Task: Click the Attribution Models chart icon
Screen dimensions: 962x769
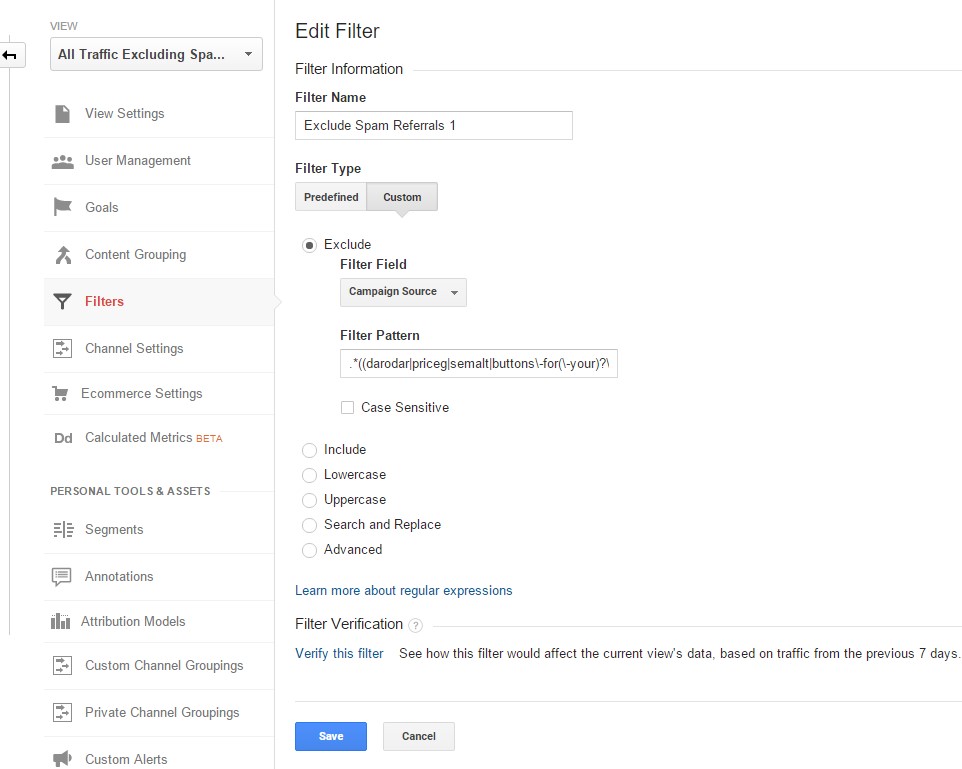Action: [x=60, y=621]
